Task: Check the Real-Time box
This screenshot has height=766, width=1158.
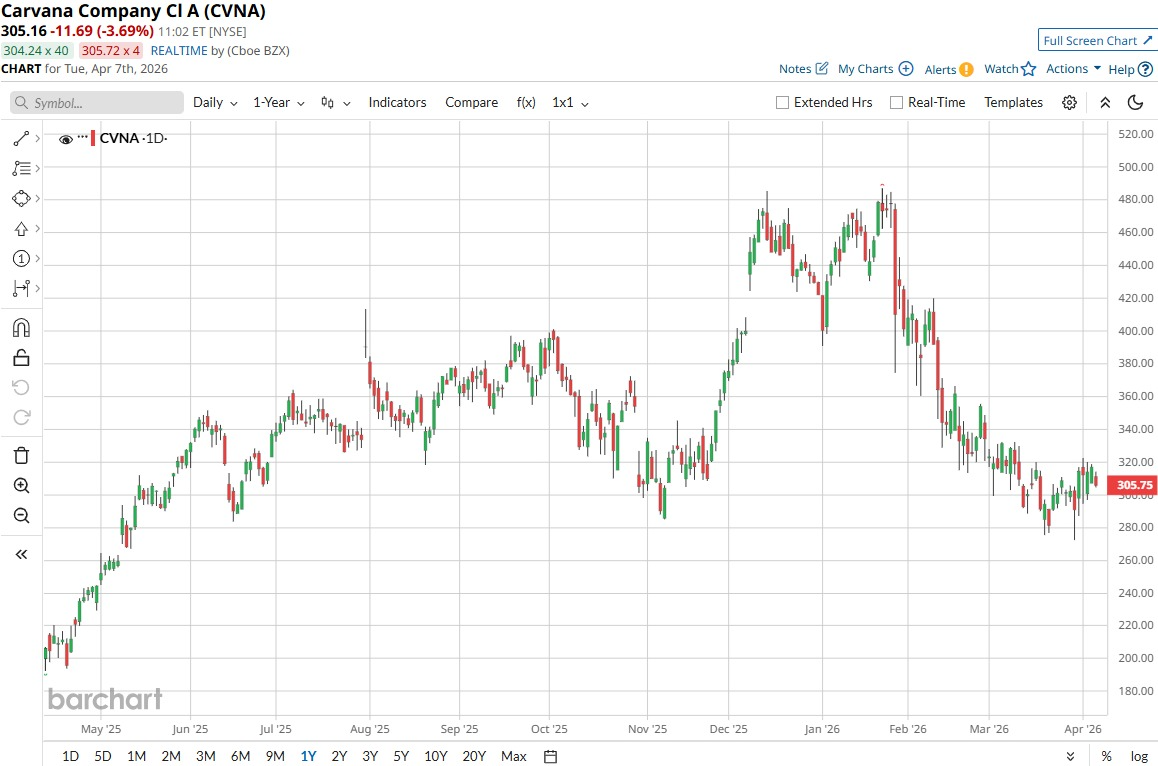Action: coord(896,102)
